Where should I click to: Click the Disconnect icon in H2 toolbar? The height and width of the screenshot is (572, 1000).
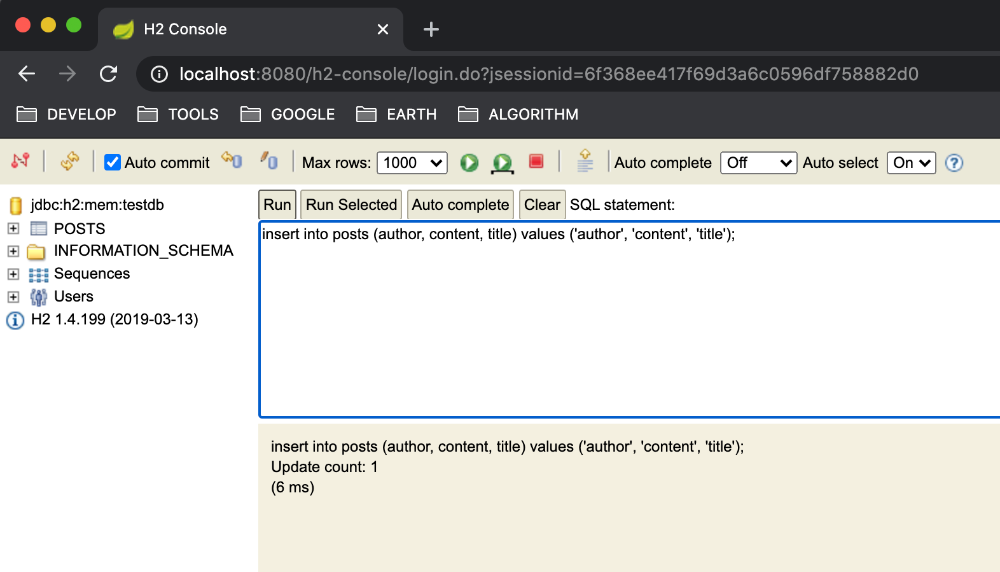click(20, 161)
